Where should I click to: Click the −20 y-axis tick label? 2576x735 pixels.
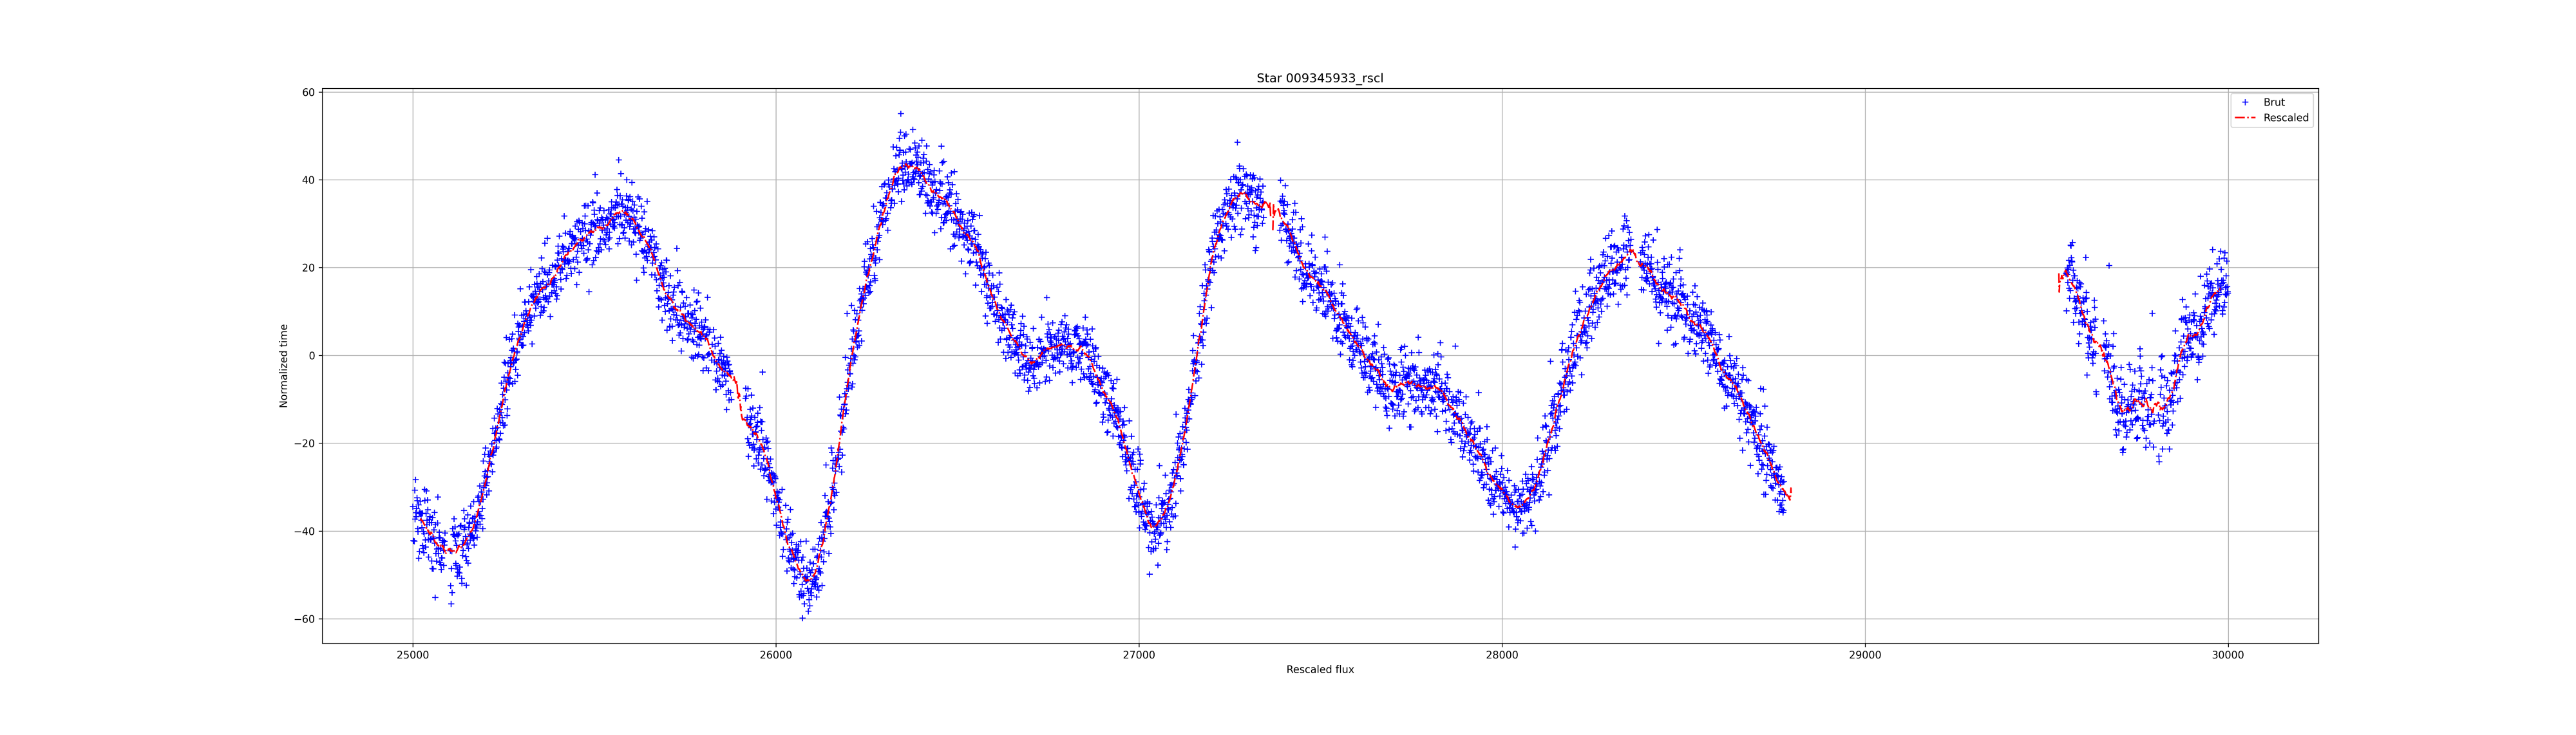[x=304, y=444]
